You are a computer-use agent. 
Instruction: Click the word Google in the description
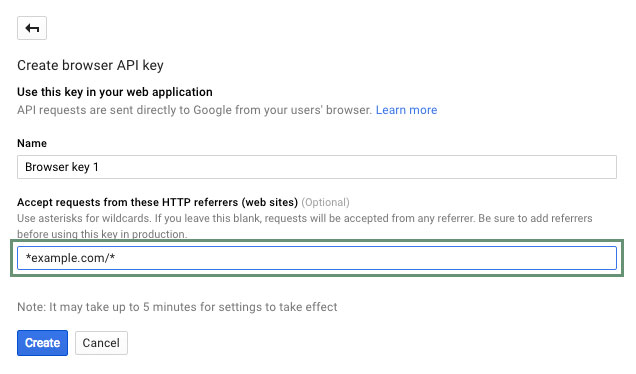212,110
